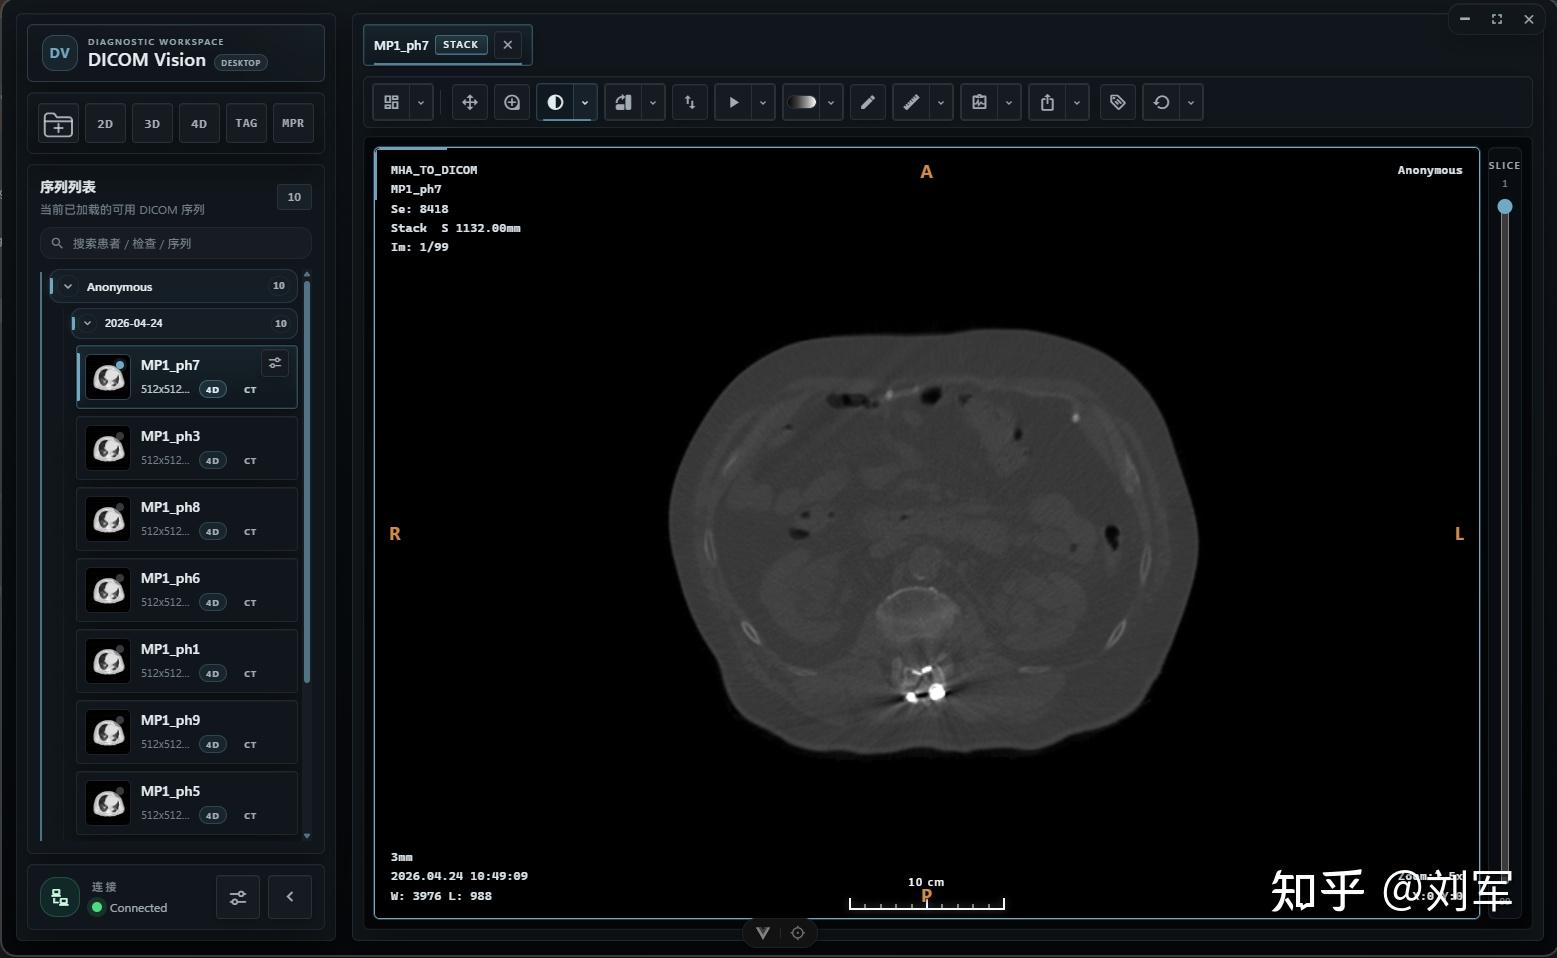The image size is (1557, 958).
Task: Expand the rotate tool dropdown arrow
Action: (x=653, y=102)
